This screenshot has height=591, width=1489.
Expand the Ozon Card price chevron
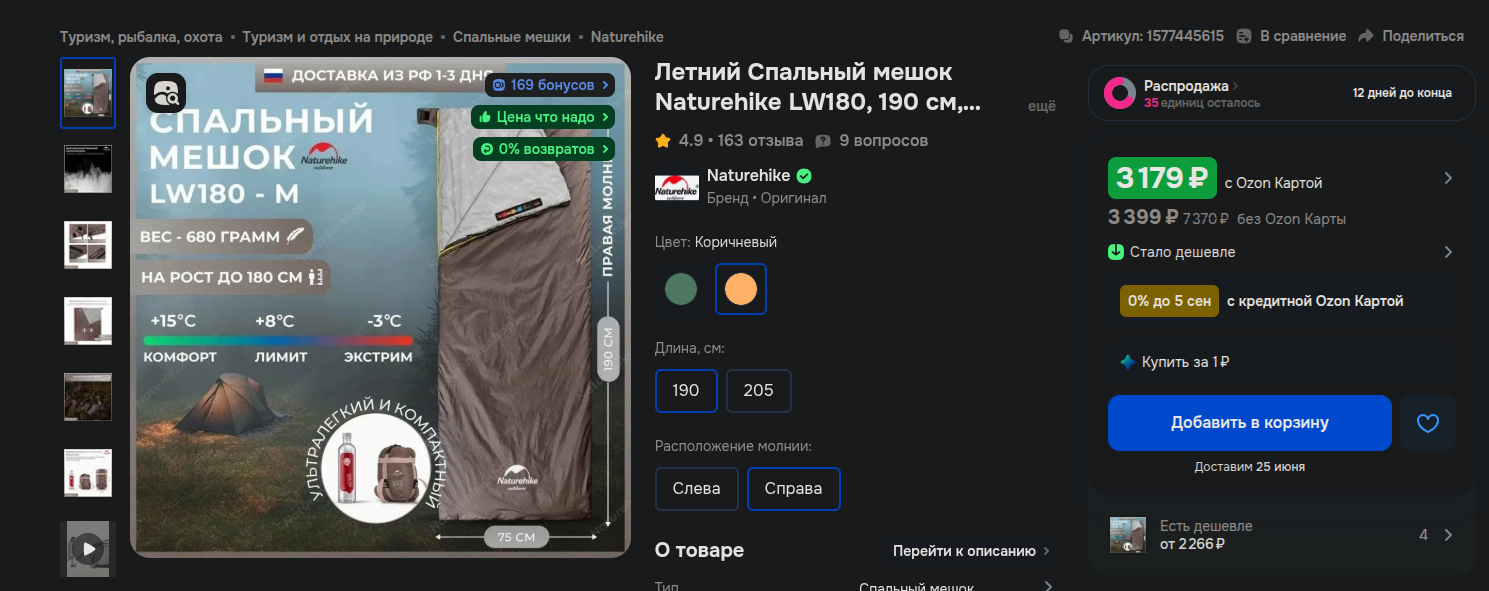tap(1448, 179)
